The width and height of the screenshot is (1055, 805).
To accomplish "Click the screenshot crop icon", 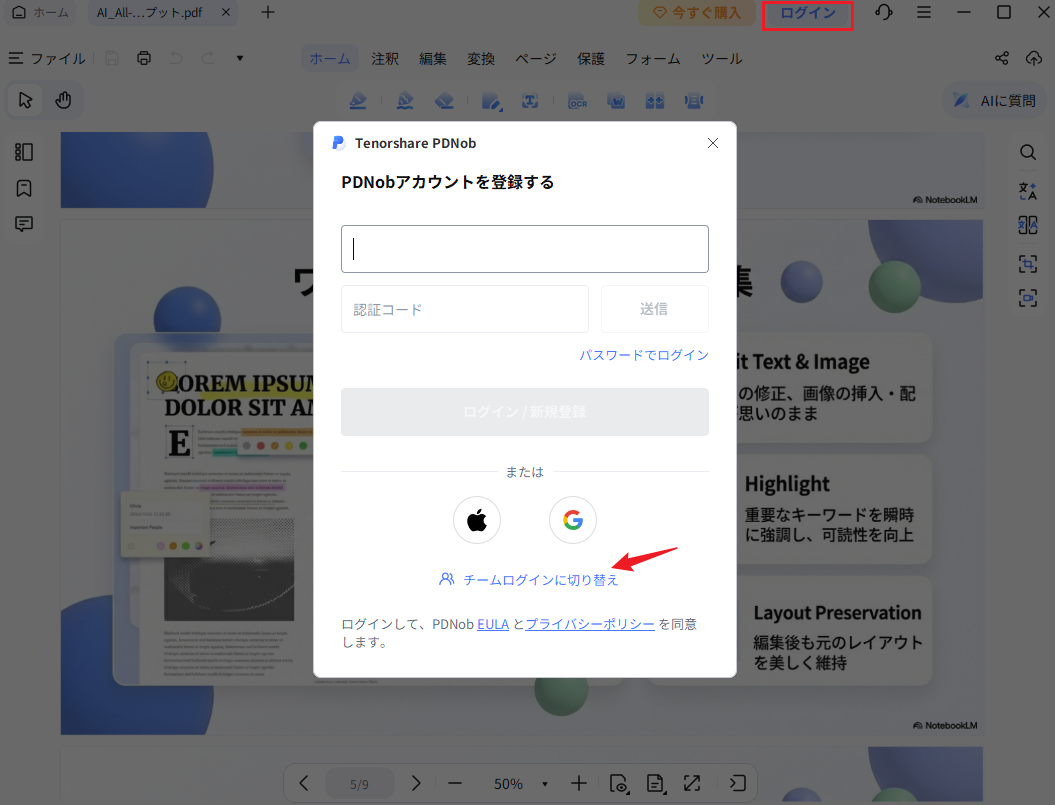I will pyautogui.click(x=1027, y=263).
